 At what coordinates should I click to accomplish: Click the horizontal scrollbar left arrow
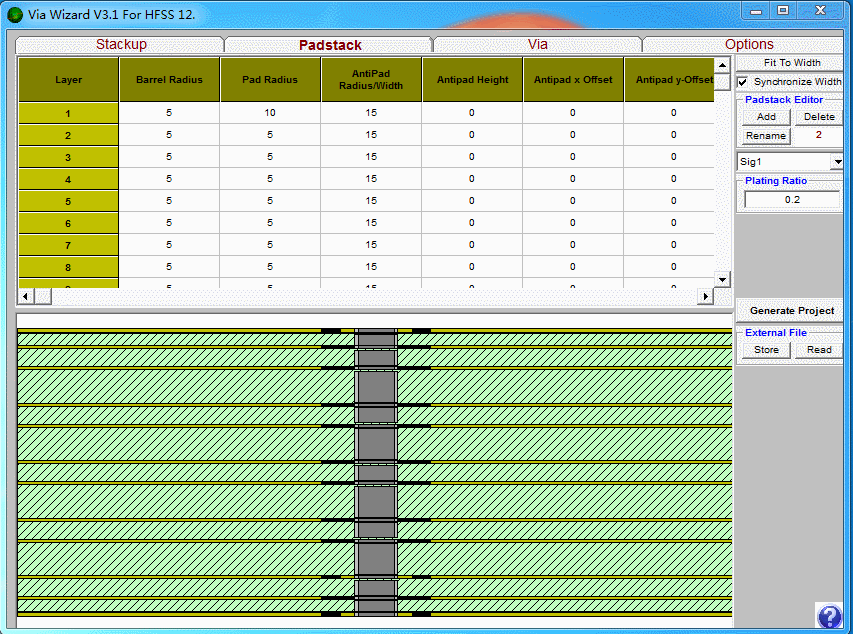[x=26, y=296]
